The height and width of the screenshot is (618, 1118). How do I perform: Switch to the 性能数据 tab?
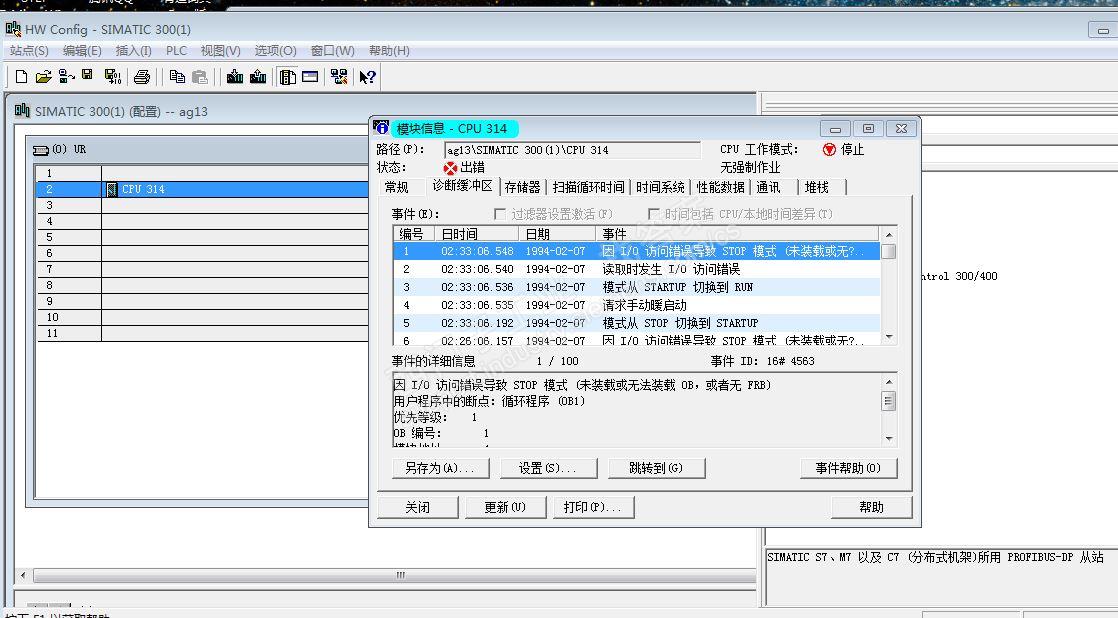(x=721, y=187)
